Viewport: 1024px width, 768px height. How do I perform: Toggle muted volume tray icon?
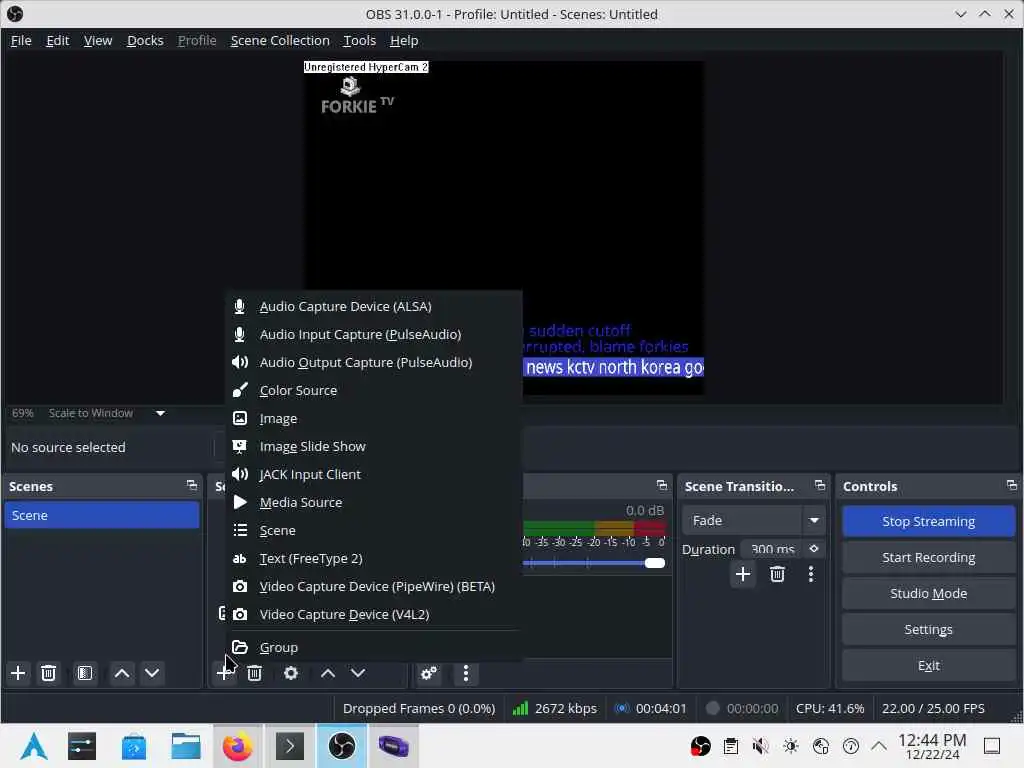(x=760, y=746)
